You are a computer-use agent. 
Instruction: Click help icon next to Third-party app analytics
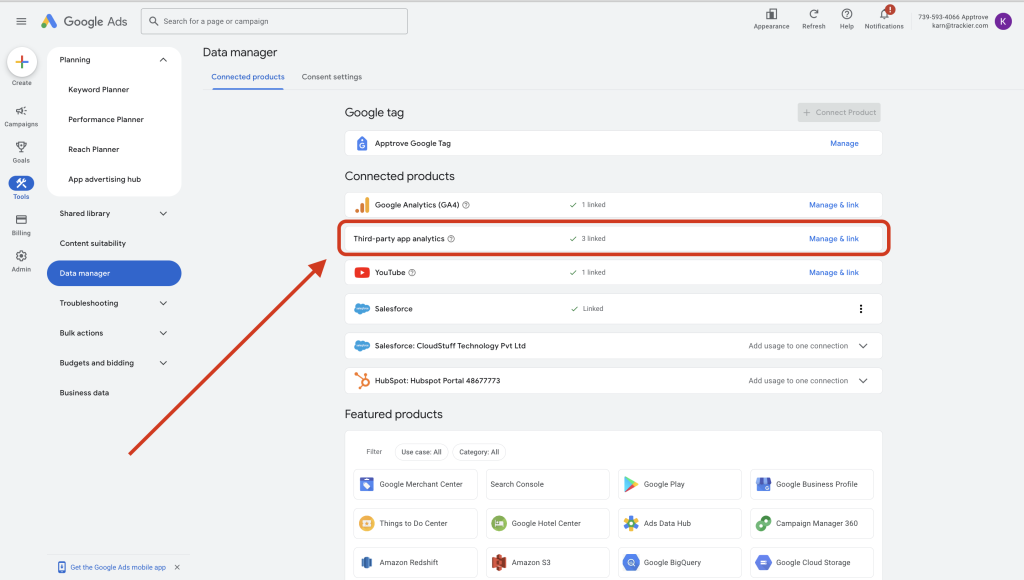click(x=451, y=239)
